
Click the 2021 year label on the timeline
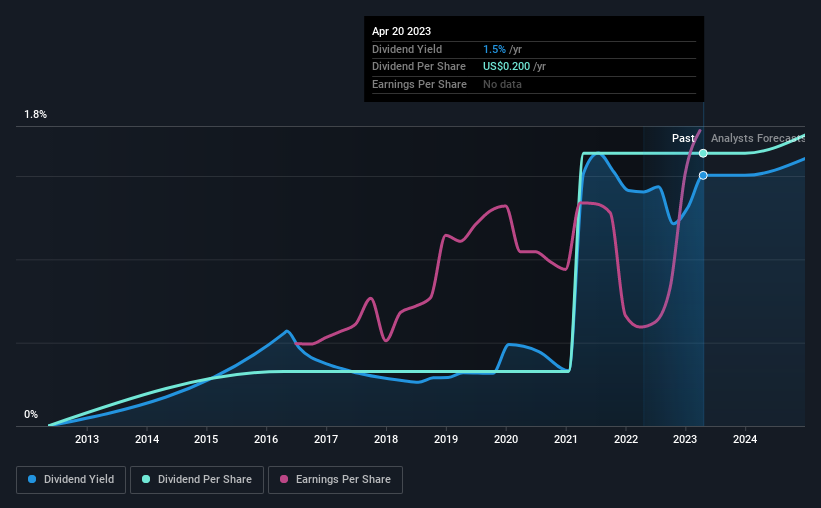[x=565, y=439]
